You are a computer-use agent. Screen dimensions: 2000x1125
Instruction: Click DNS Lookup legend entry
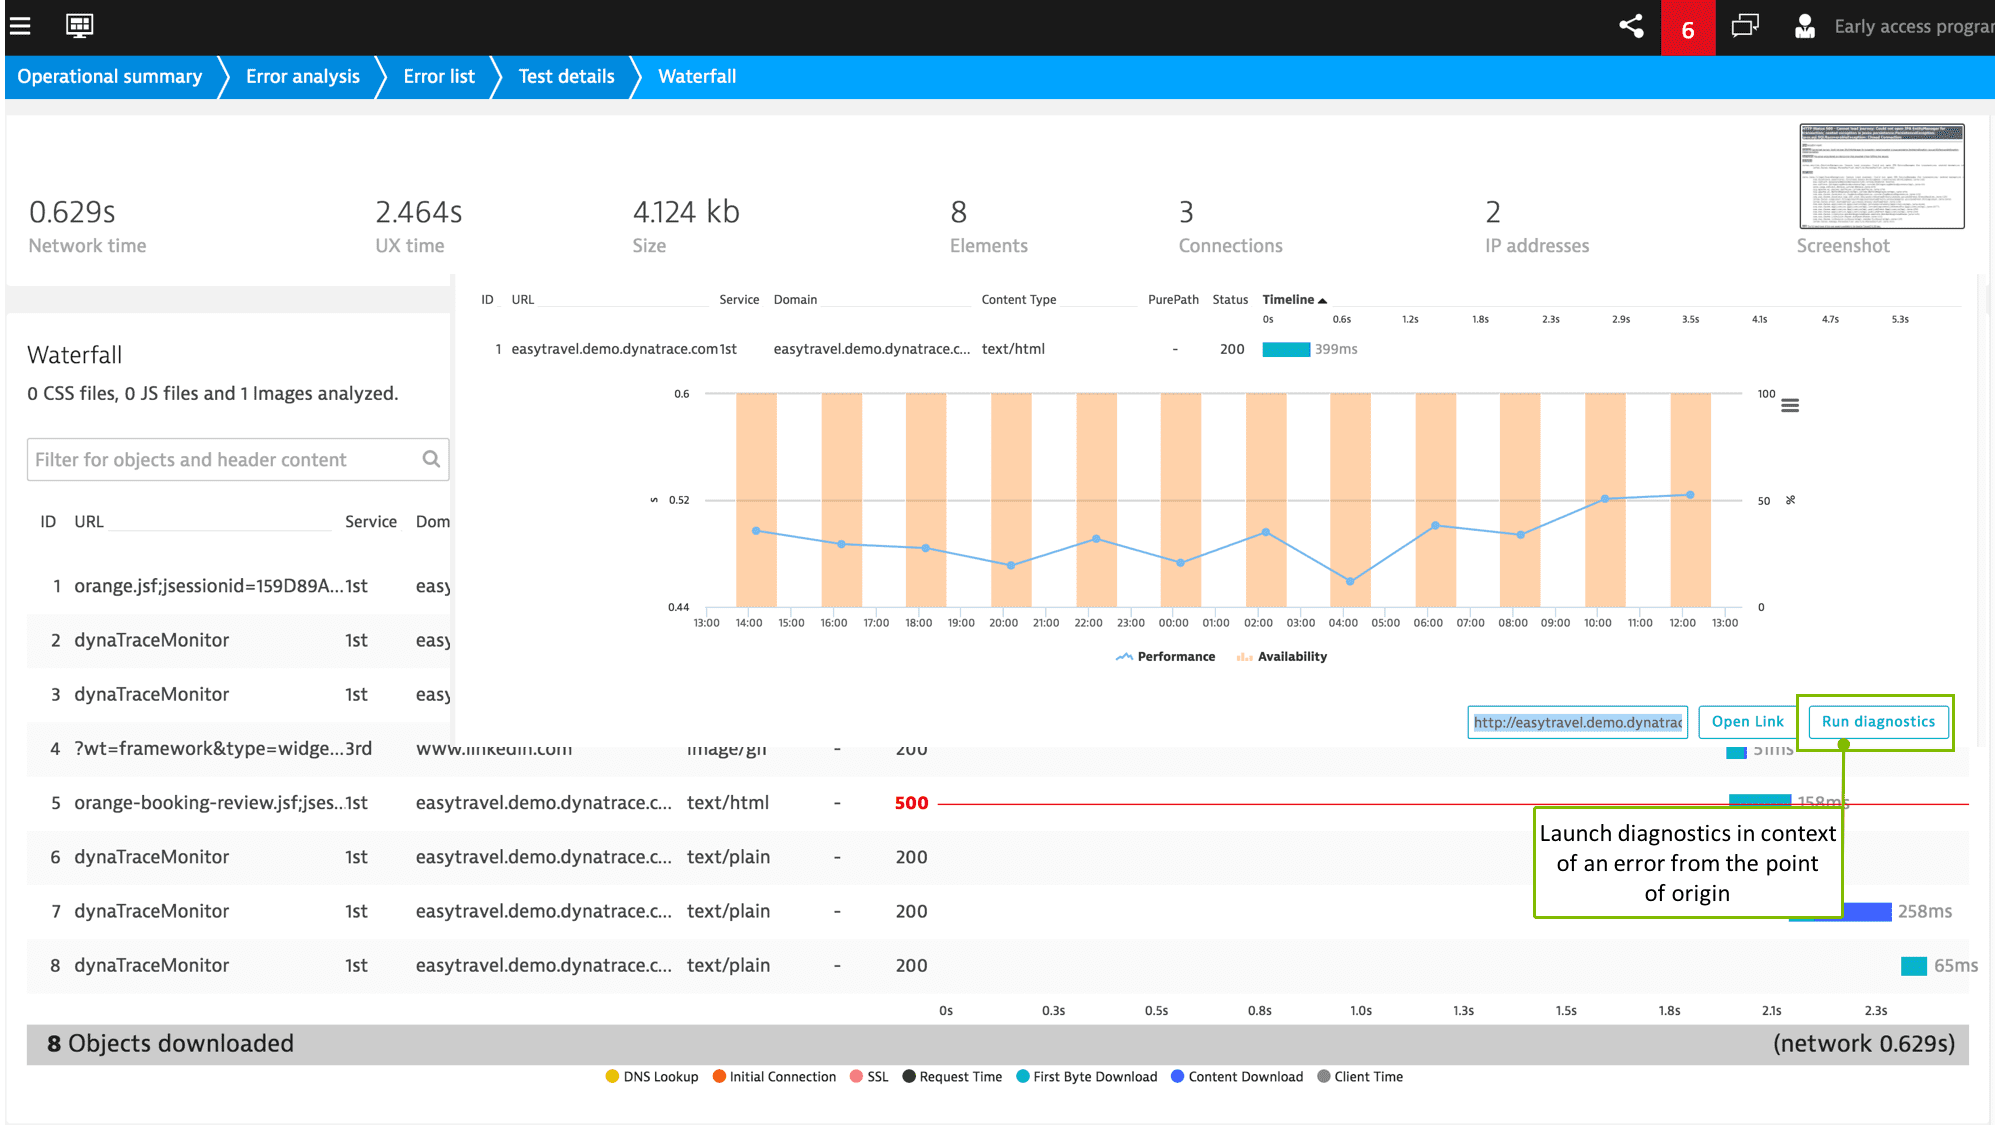(652, 1077)
